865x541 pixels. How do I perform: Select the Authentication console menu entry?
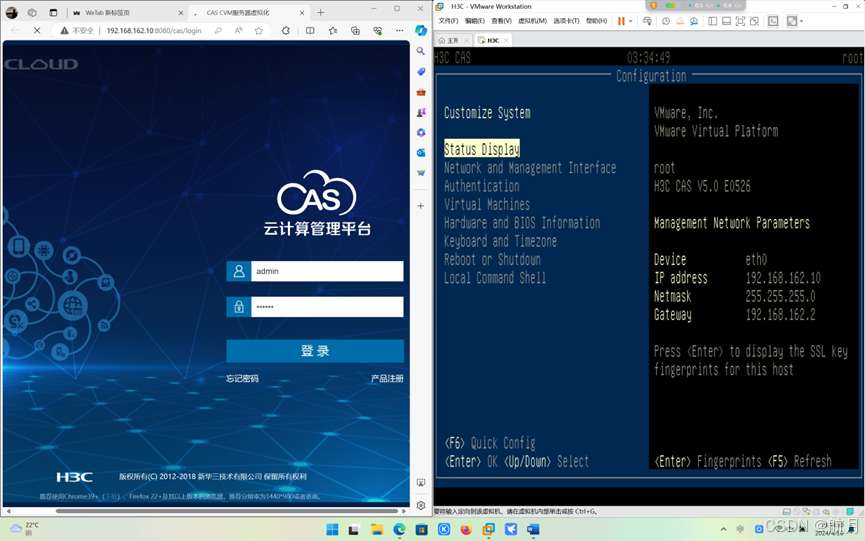pyautogui.click(x=482, y=186)
